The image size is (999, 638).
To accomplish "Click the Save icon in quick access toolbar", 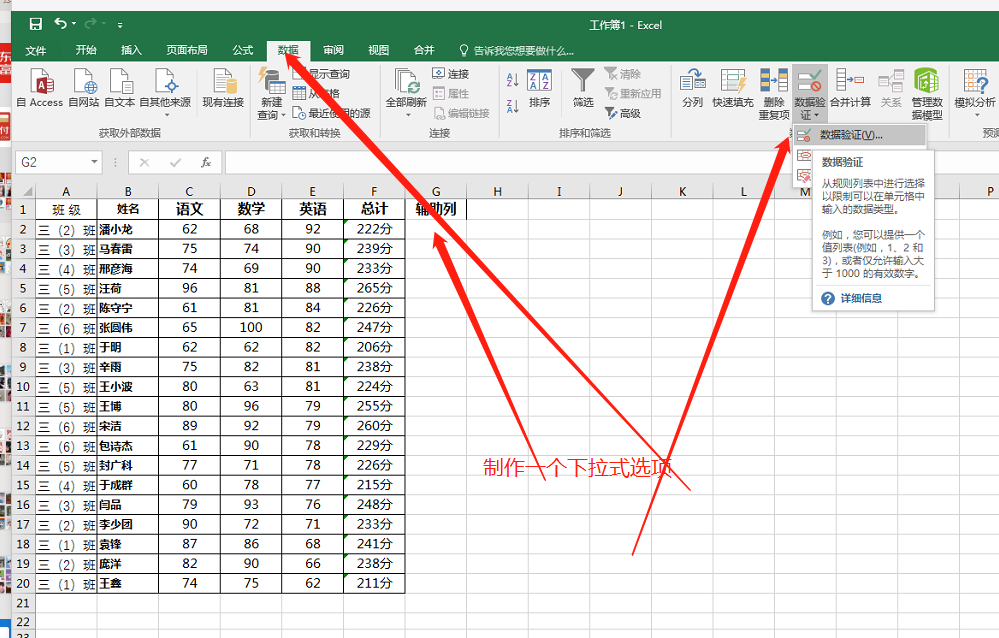I will pyautogui.click(x=36, y=24).
